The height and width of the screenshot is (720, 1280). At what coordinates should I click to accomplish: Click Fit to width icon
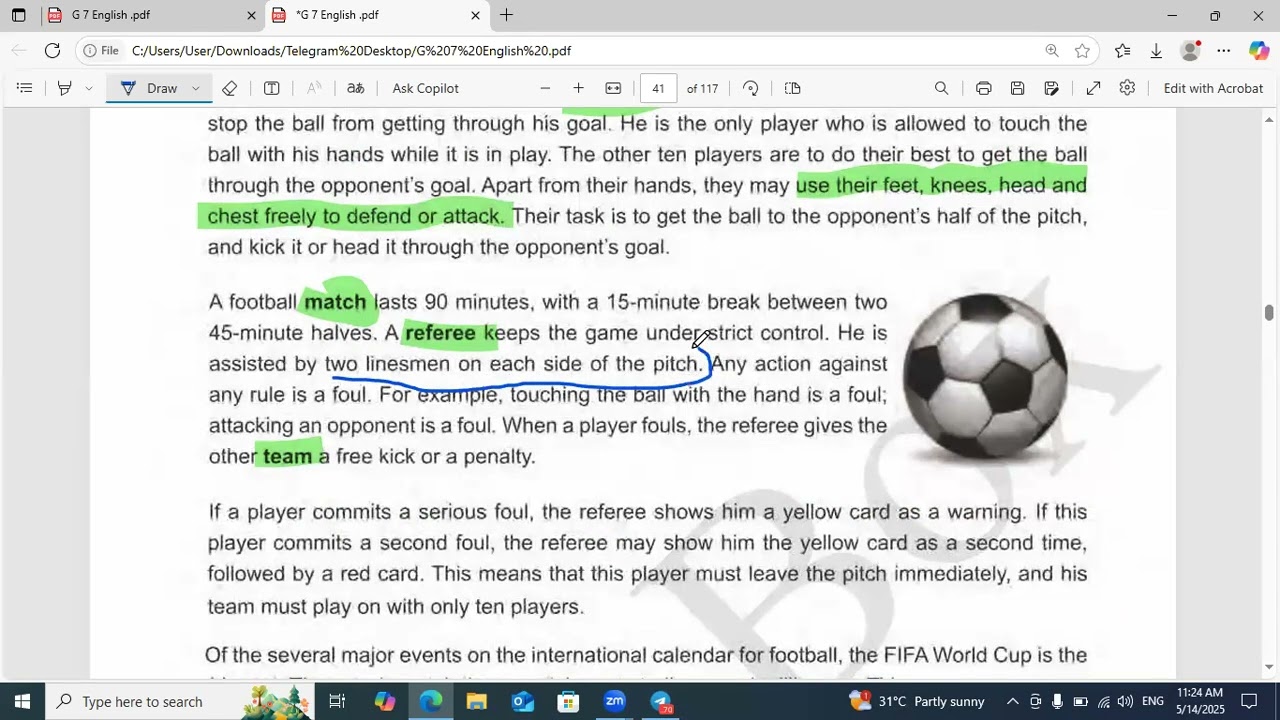[x=613, y=88]
